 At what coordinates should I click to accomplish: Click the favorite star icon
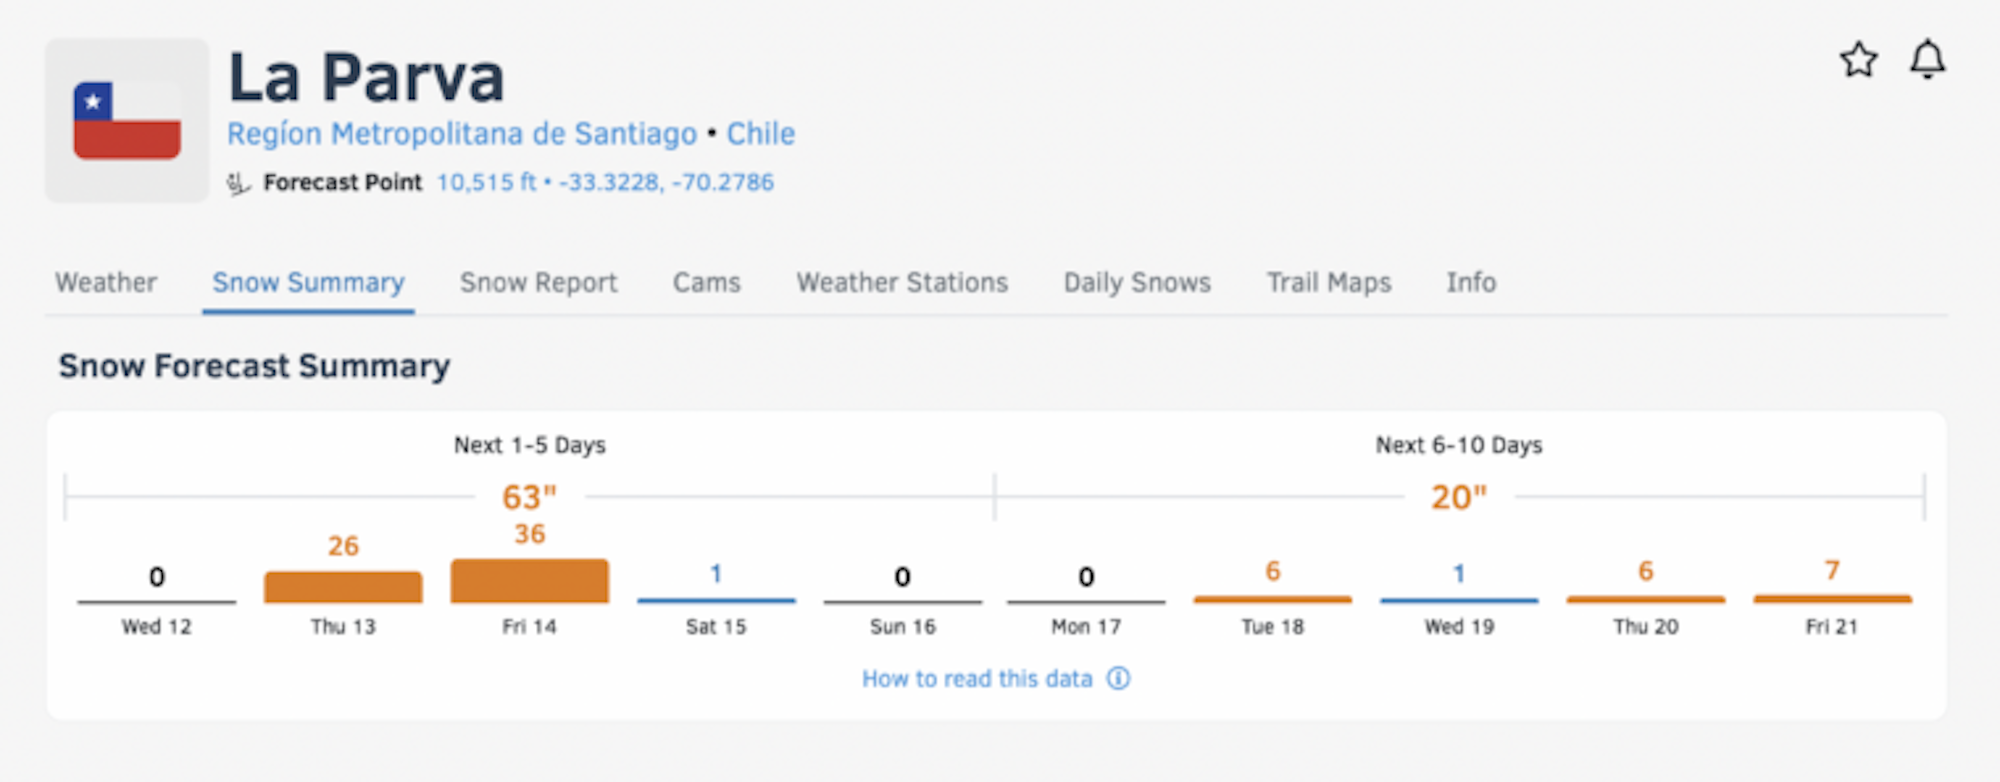click(1859, 60)
